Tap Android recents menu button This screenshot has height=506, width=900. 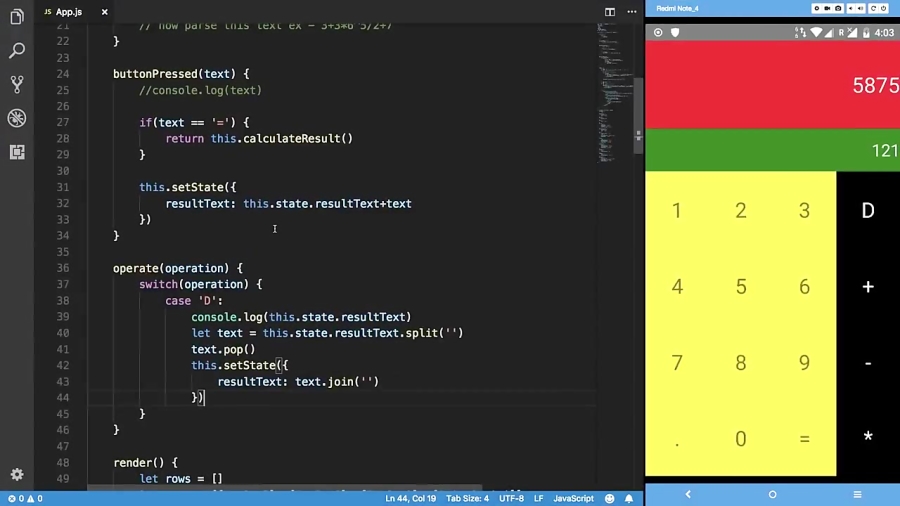click(x=857, y=494)
